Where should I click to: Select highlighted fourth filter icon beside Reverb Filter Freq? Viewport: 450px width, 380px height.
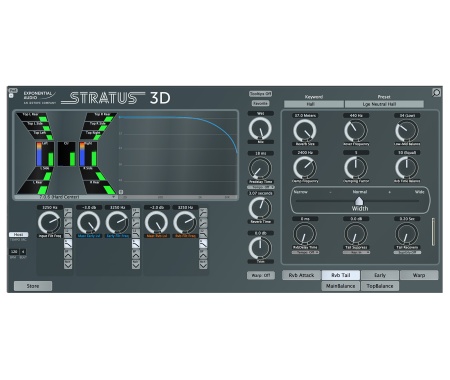click(x=203, y=243)
